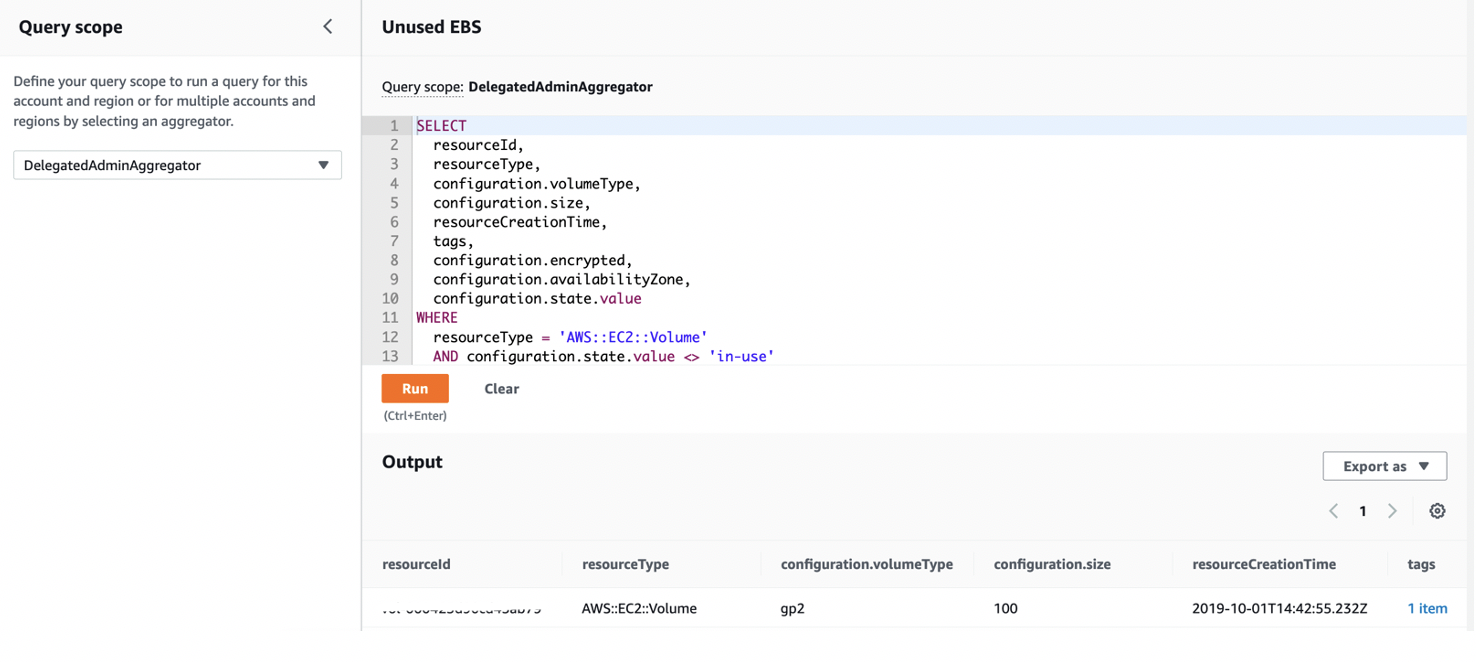Click the previous page arrow
Image resolution: width=1476 pixels, height=662 pixels.
pyautogui.click(x=1332, y=510)
